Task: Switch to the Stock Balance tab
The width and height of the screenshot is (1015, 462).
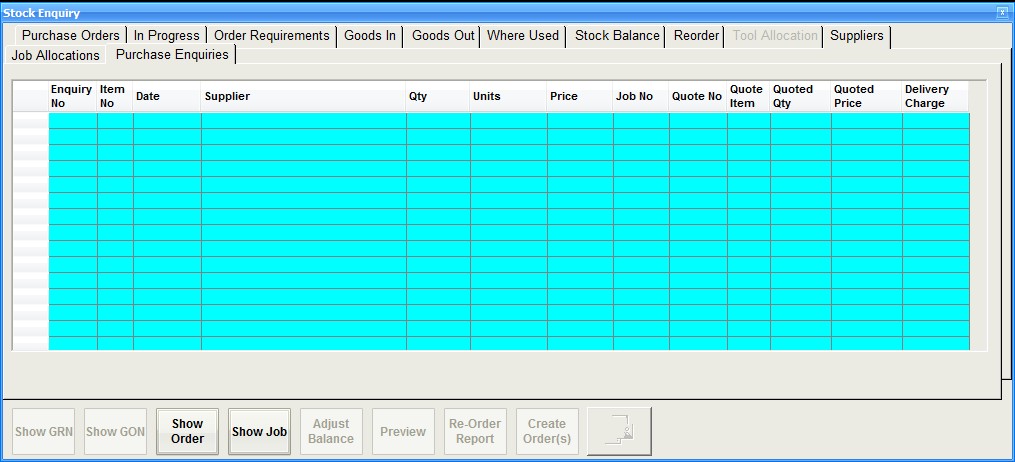Action: coord(617,36)
